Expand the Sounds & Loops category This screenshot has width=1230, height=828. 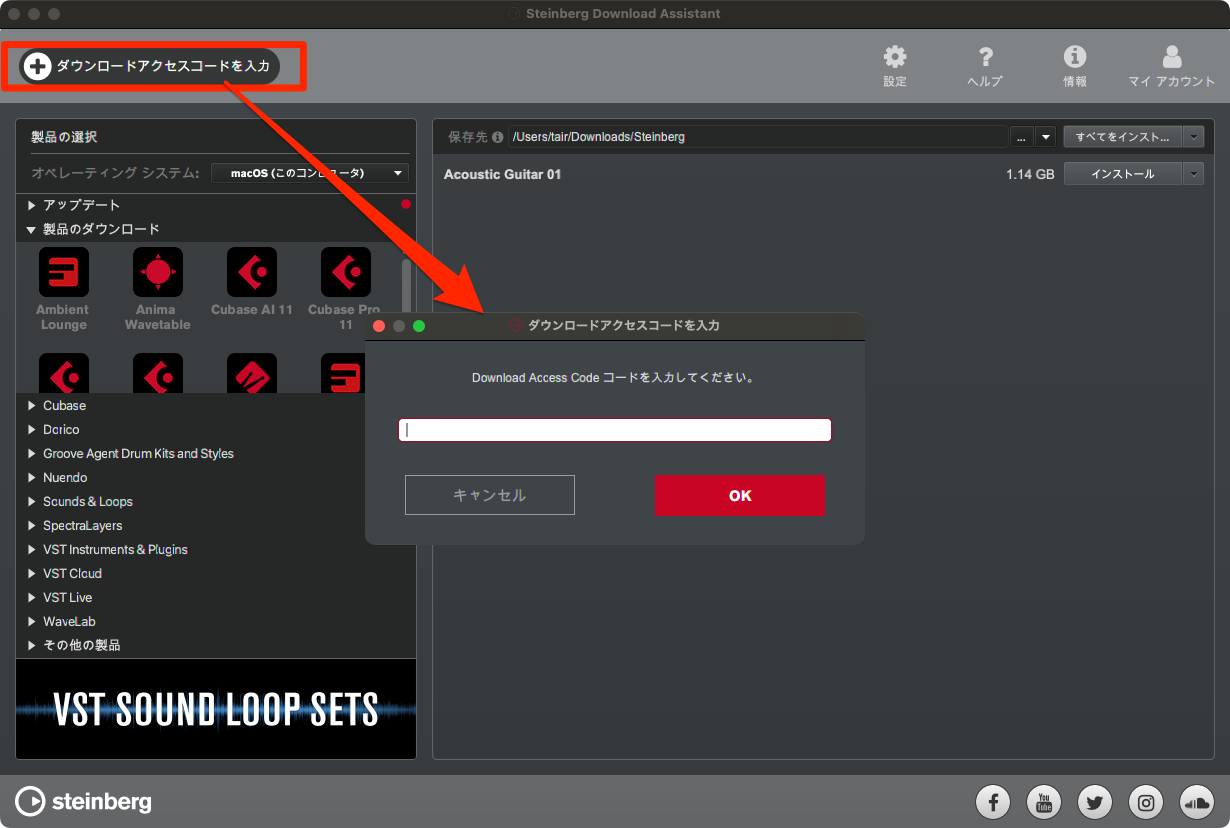[x=32, y=502]
